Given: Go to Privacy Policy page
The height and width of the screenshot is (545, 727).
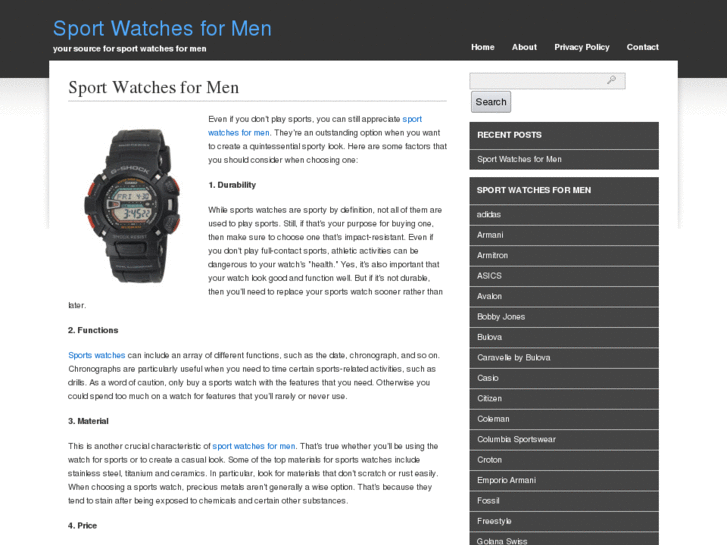Looking at the screenshot, I should tap(582, 47).
